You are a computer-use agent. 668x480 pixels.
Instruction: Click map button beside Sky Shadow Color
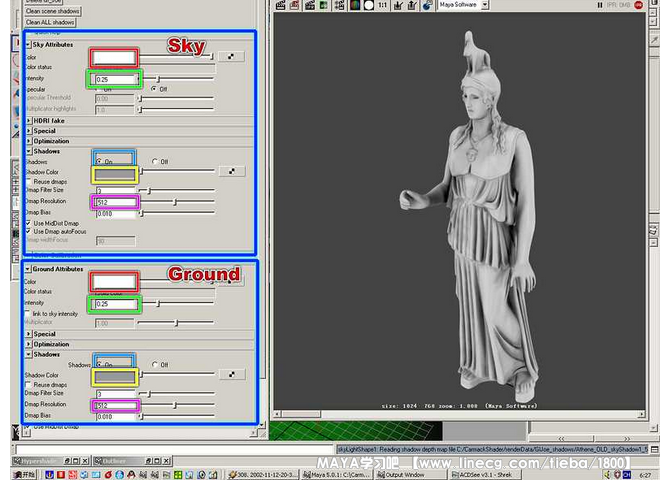(x=231, y=171)
